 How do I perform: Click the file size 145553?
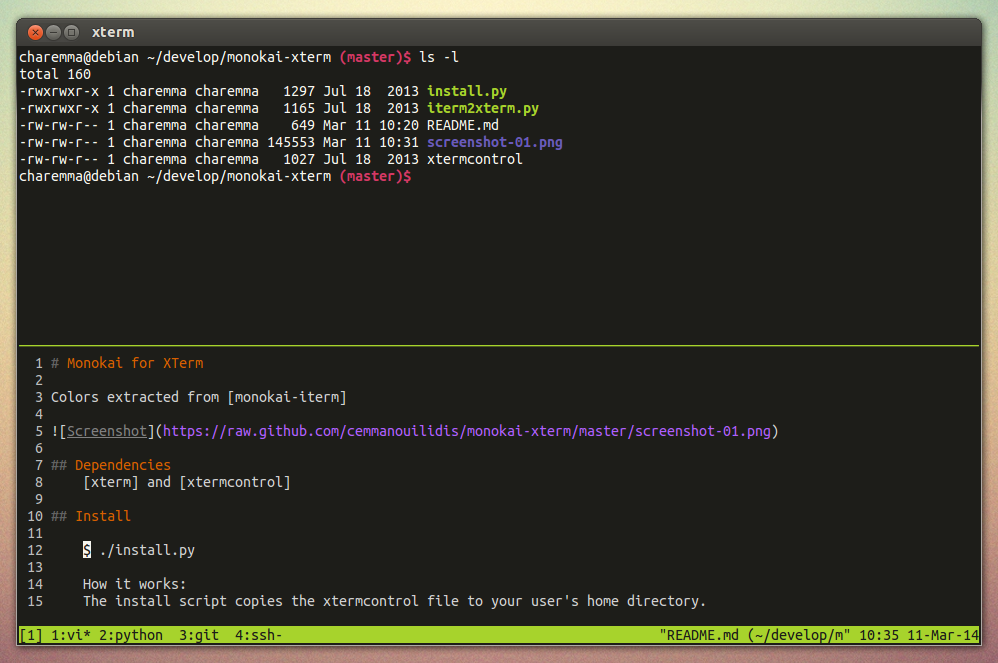pyautogui.click(x=291, y=143)
